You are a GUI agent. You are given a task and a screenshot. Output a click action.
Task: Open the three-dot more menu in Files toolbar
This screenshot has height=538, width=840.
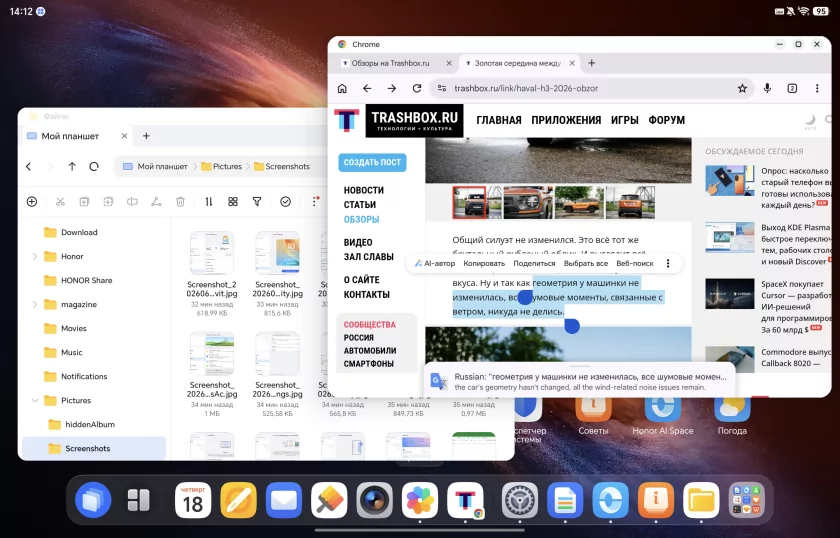click(315, 201)
